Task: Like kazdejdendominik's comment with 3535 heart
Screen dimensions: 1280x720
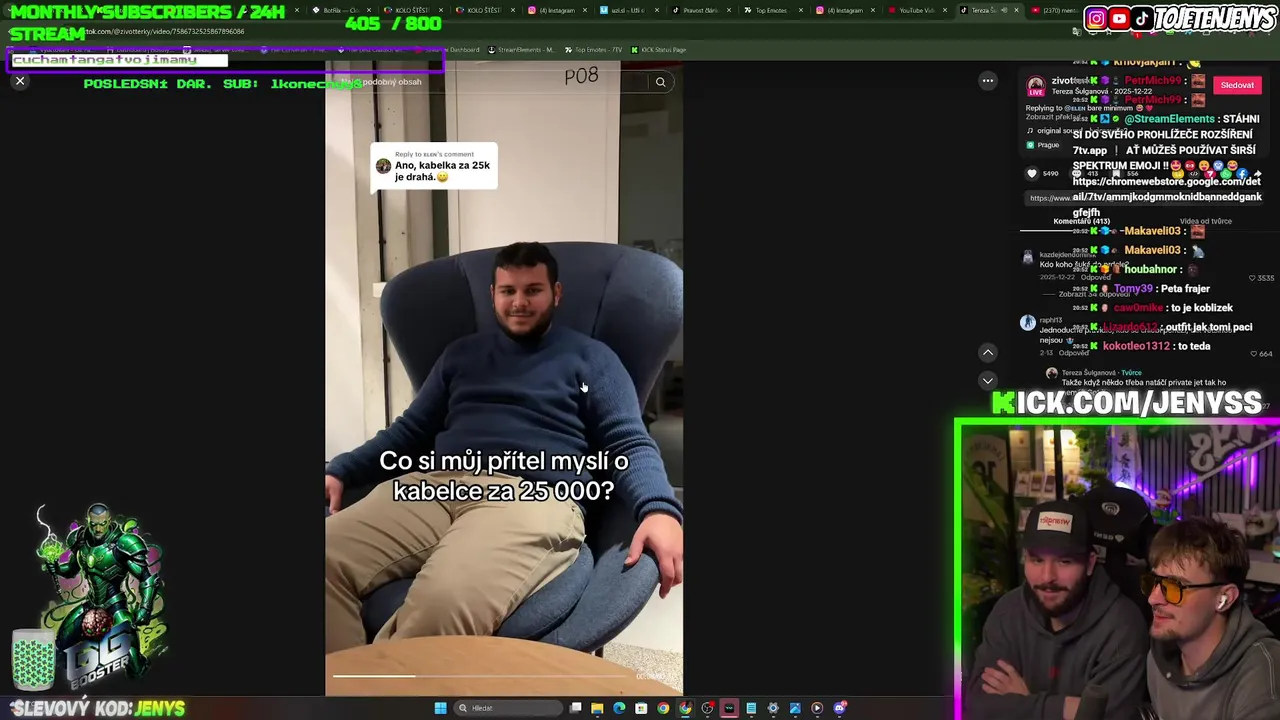Action: (1252, 278)
